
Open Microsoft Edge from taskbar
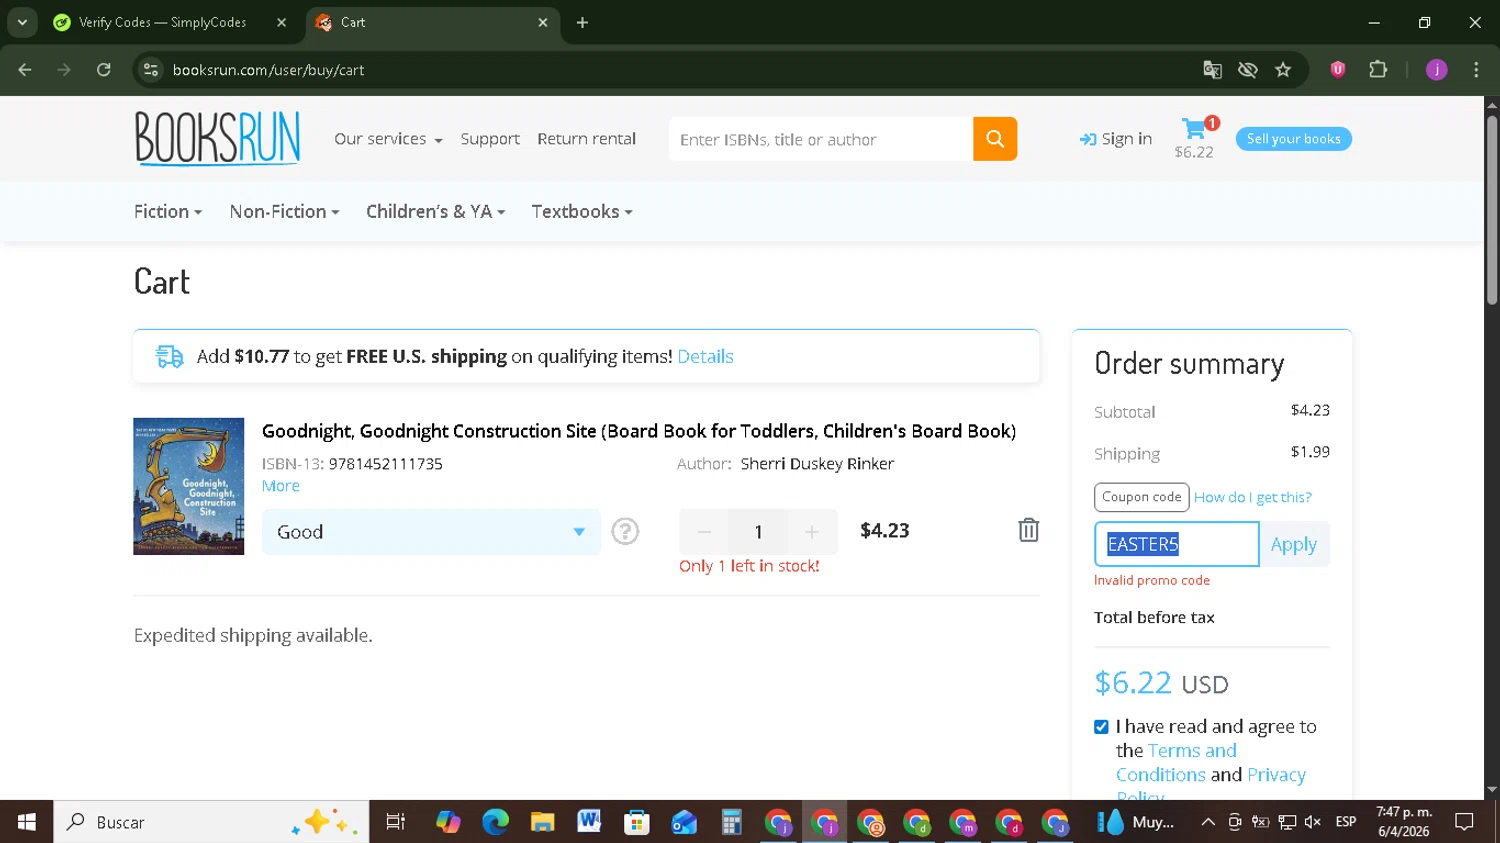[x=495, y=822]
